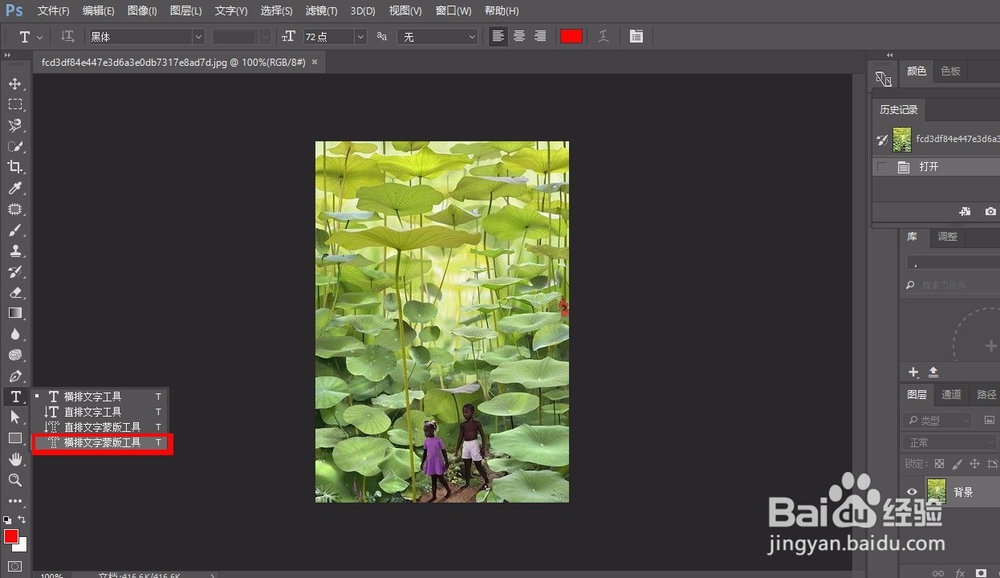1000x578 pixels.
Task: Select the Blur tool
Action: coord(15,334)
